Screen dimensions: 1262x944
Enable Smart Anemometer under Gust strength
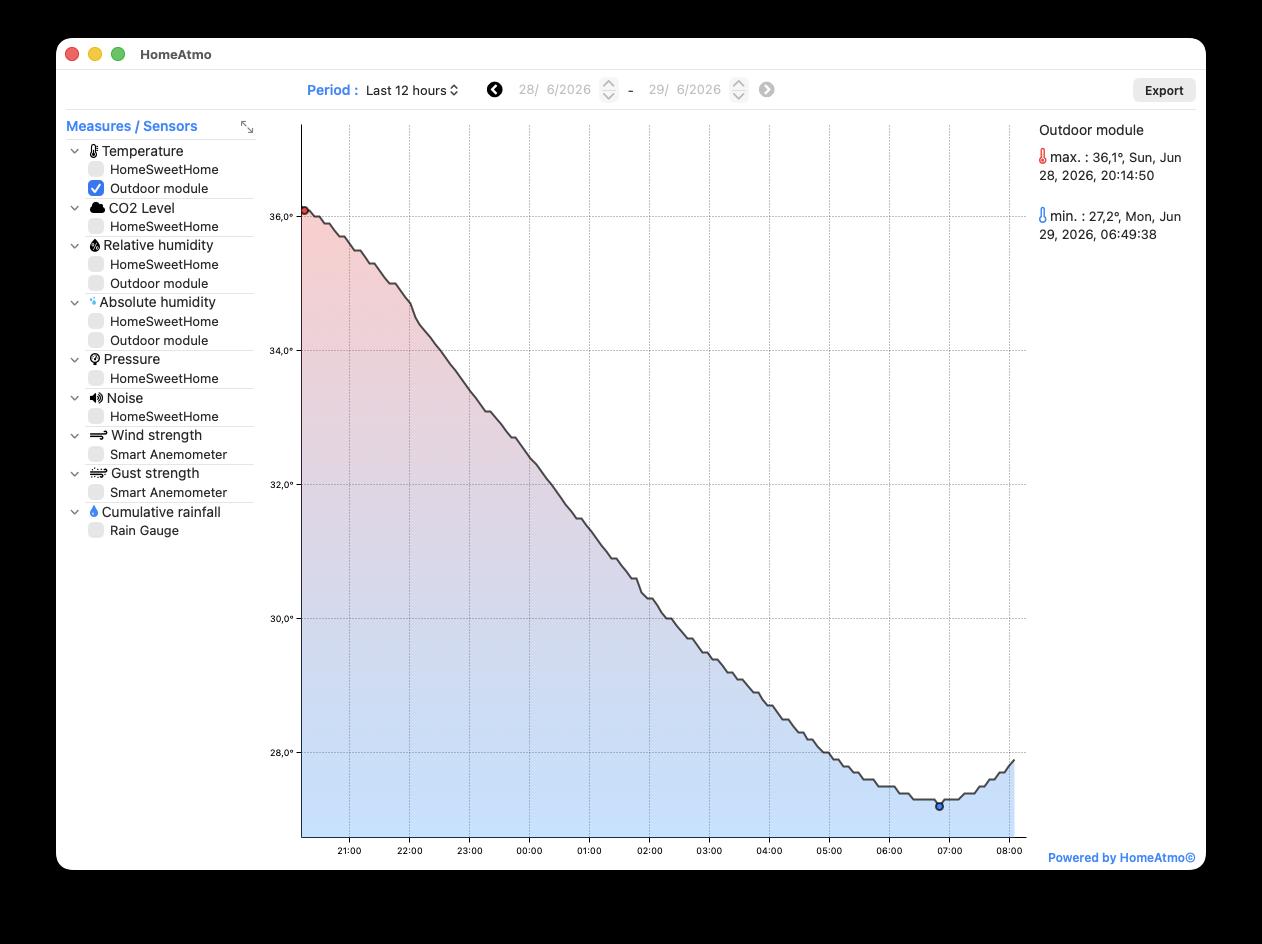point(96,493)
